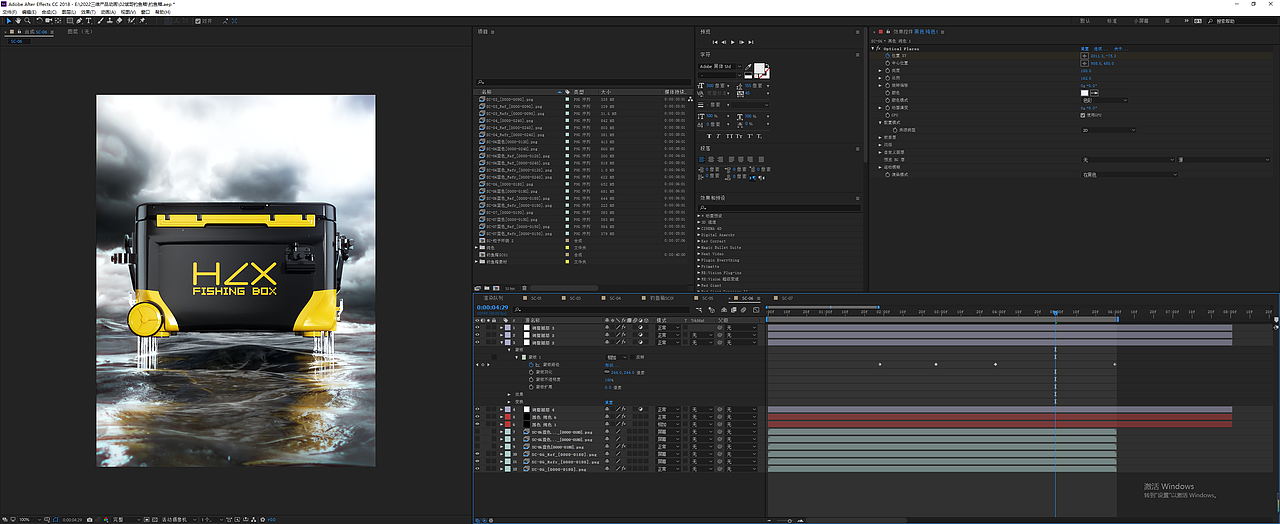Hide timeline layer 2 with eye toggle

click(x=477, y=335)
